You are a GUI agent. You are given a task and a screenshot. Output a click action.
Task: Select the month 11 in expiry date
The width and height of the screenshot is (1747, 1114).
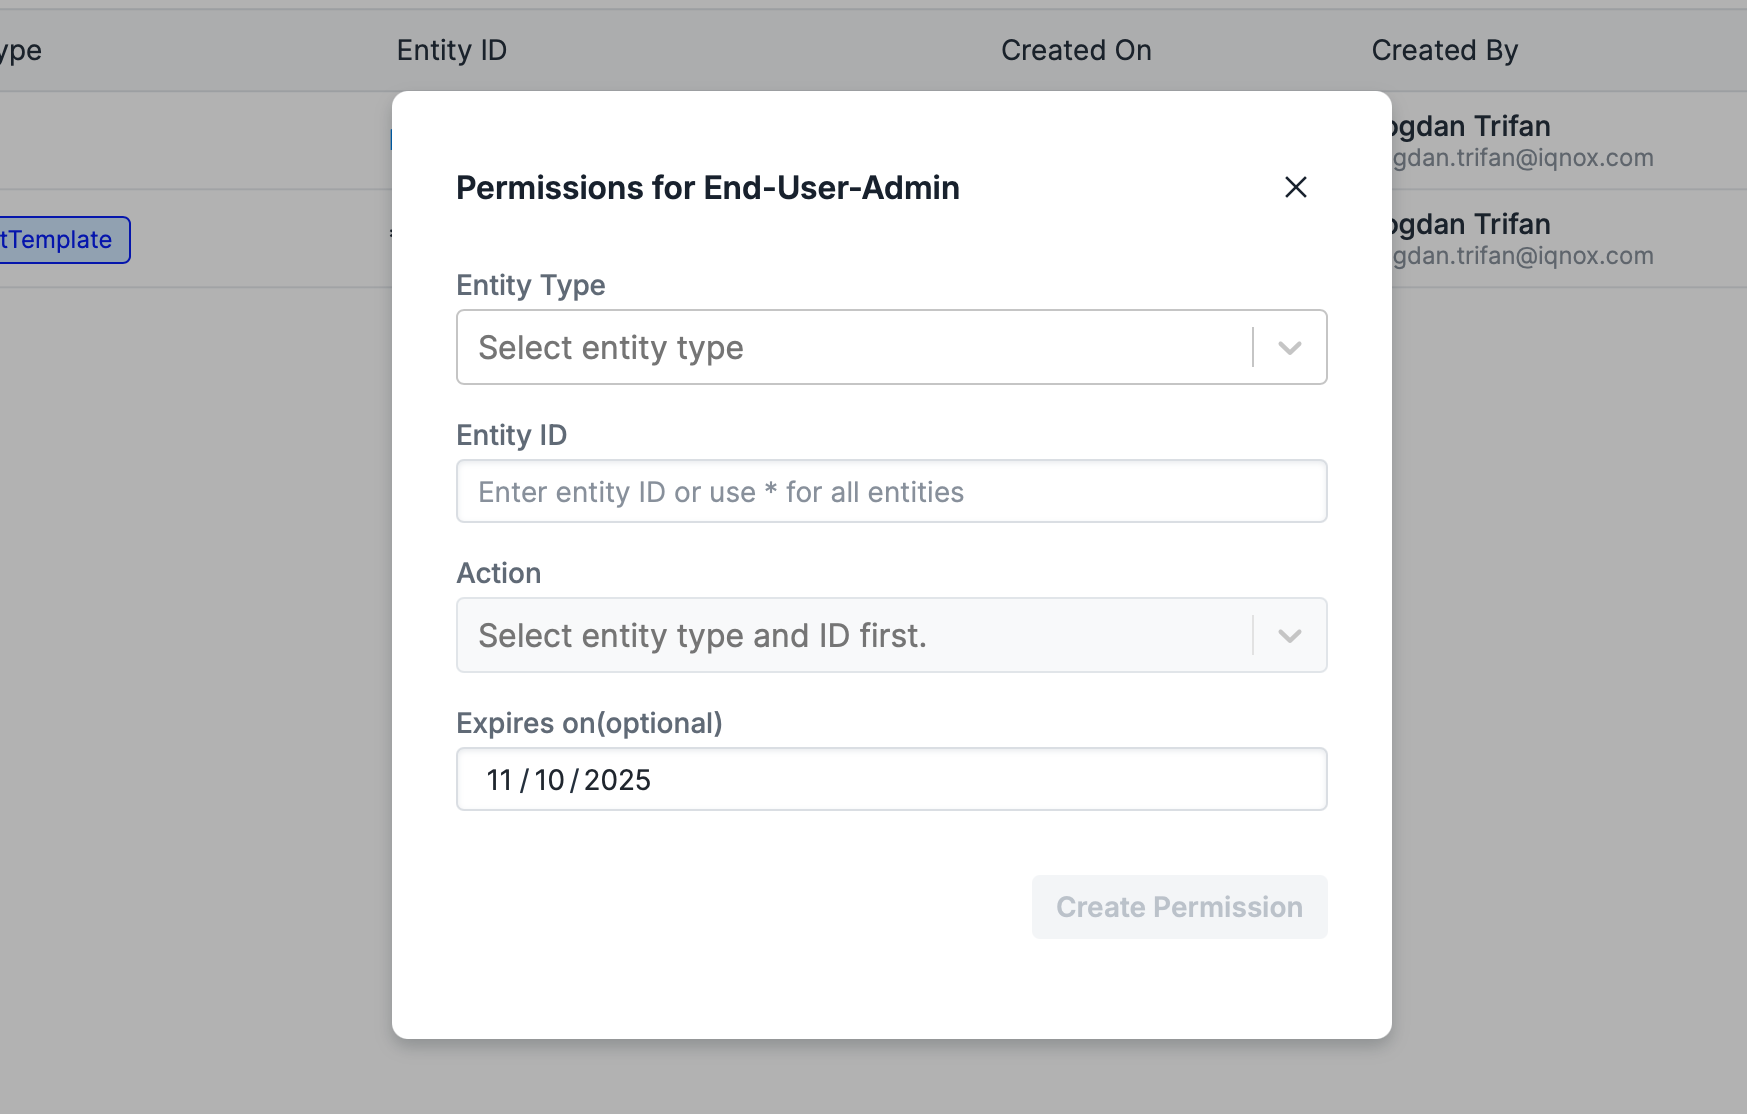click(499, 780)
